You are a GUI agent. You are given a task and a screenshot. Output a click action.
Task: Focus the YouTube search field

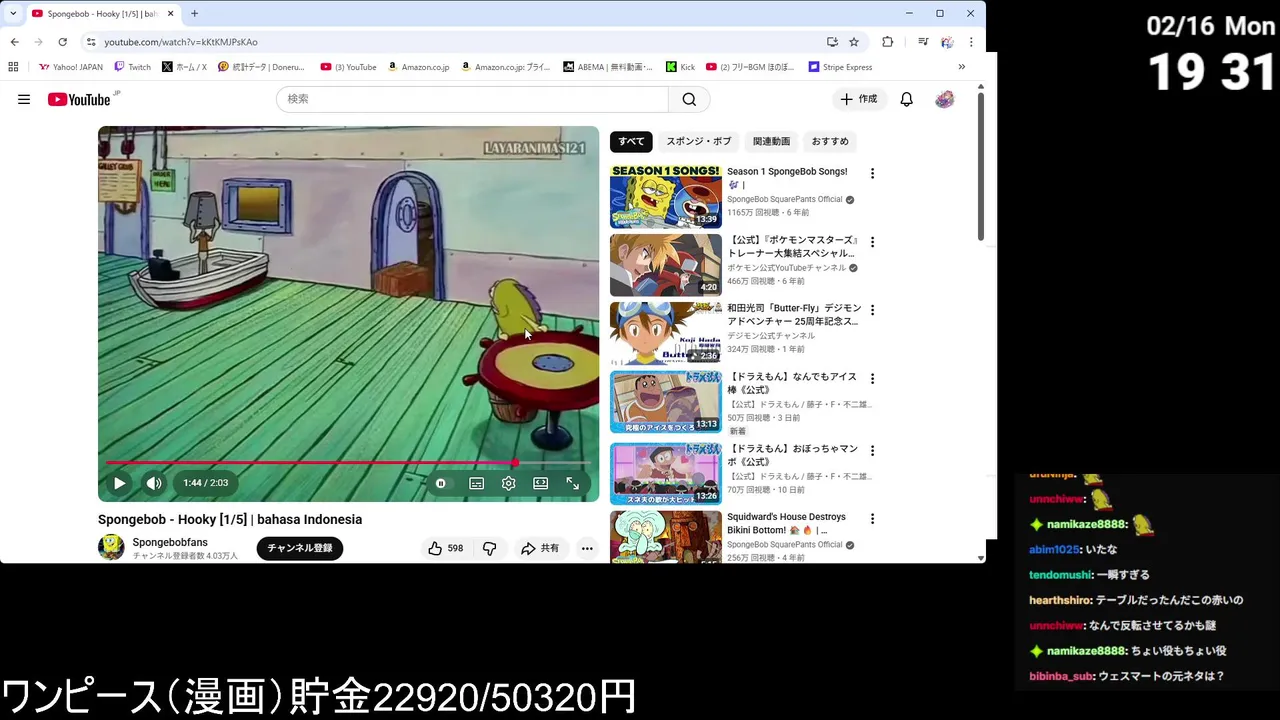point(472,99)
